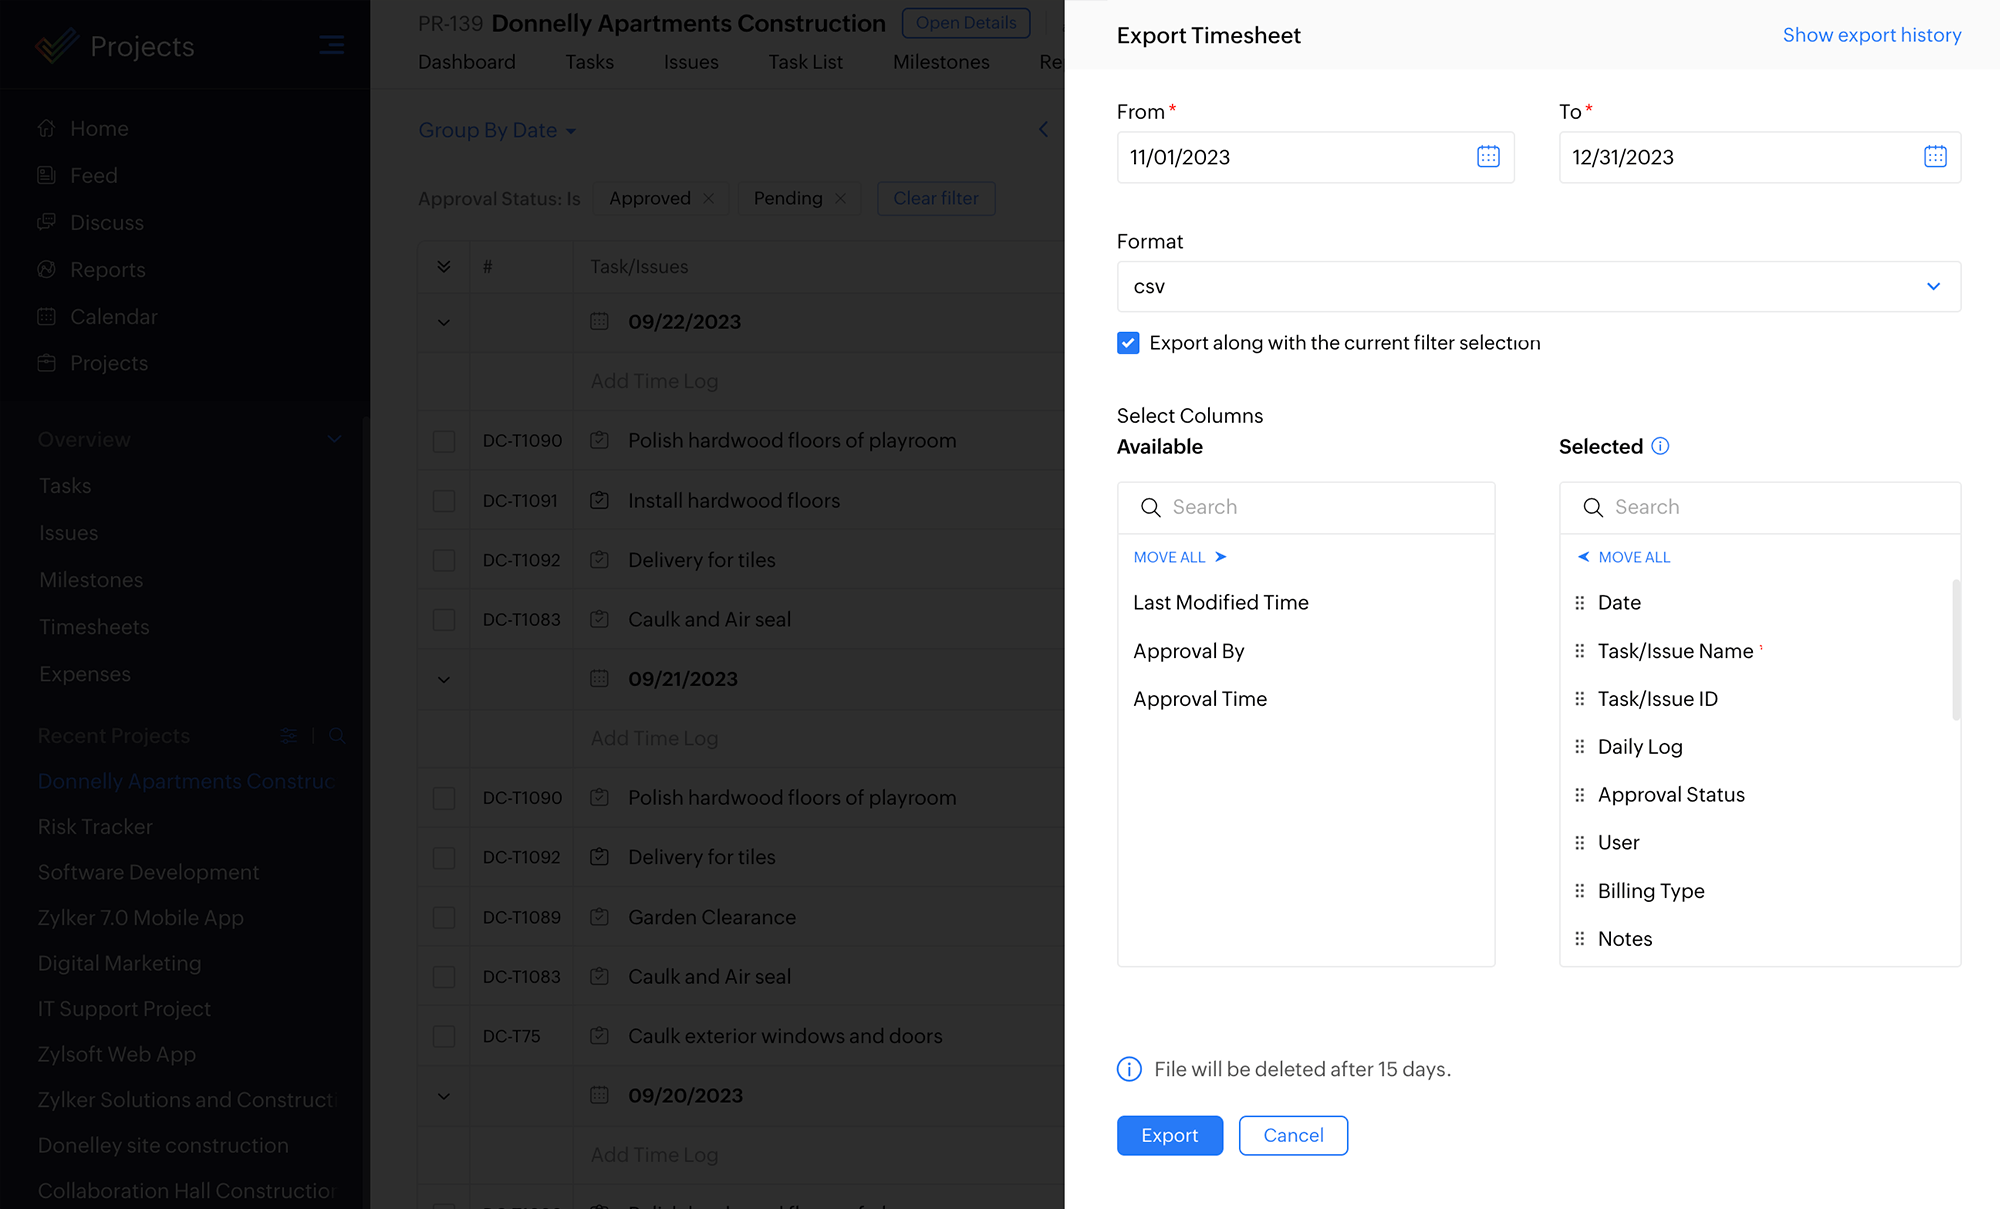The width and height of the screenshot is (2000, 1209).
Task: Uncheck Export along with current filter selection
Action: click(1128, 343)
